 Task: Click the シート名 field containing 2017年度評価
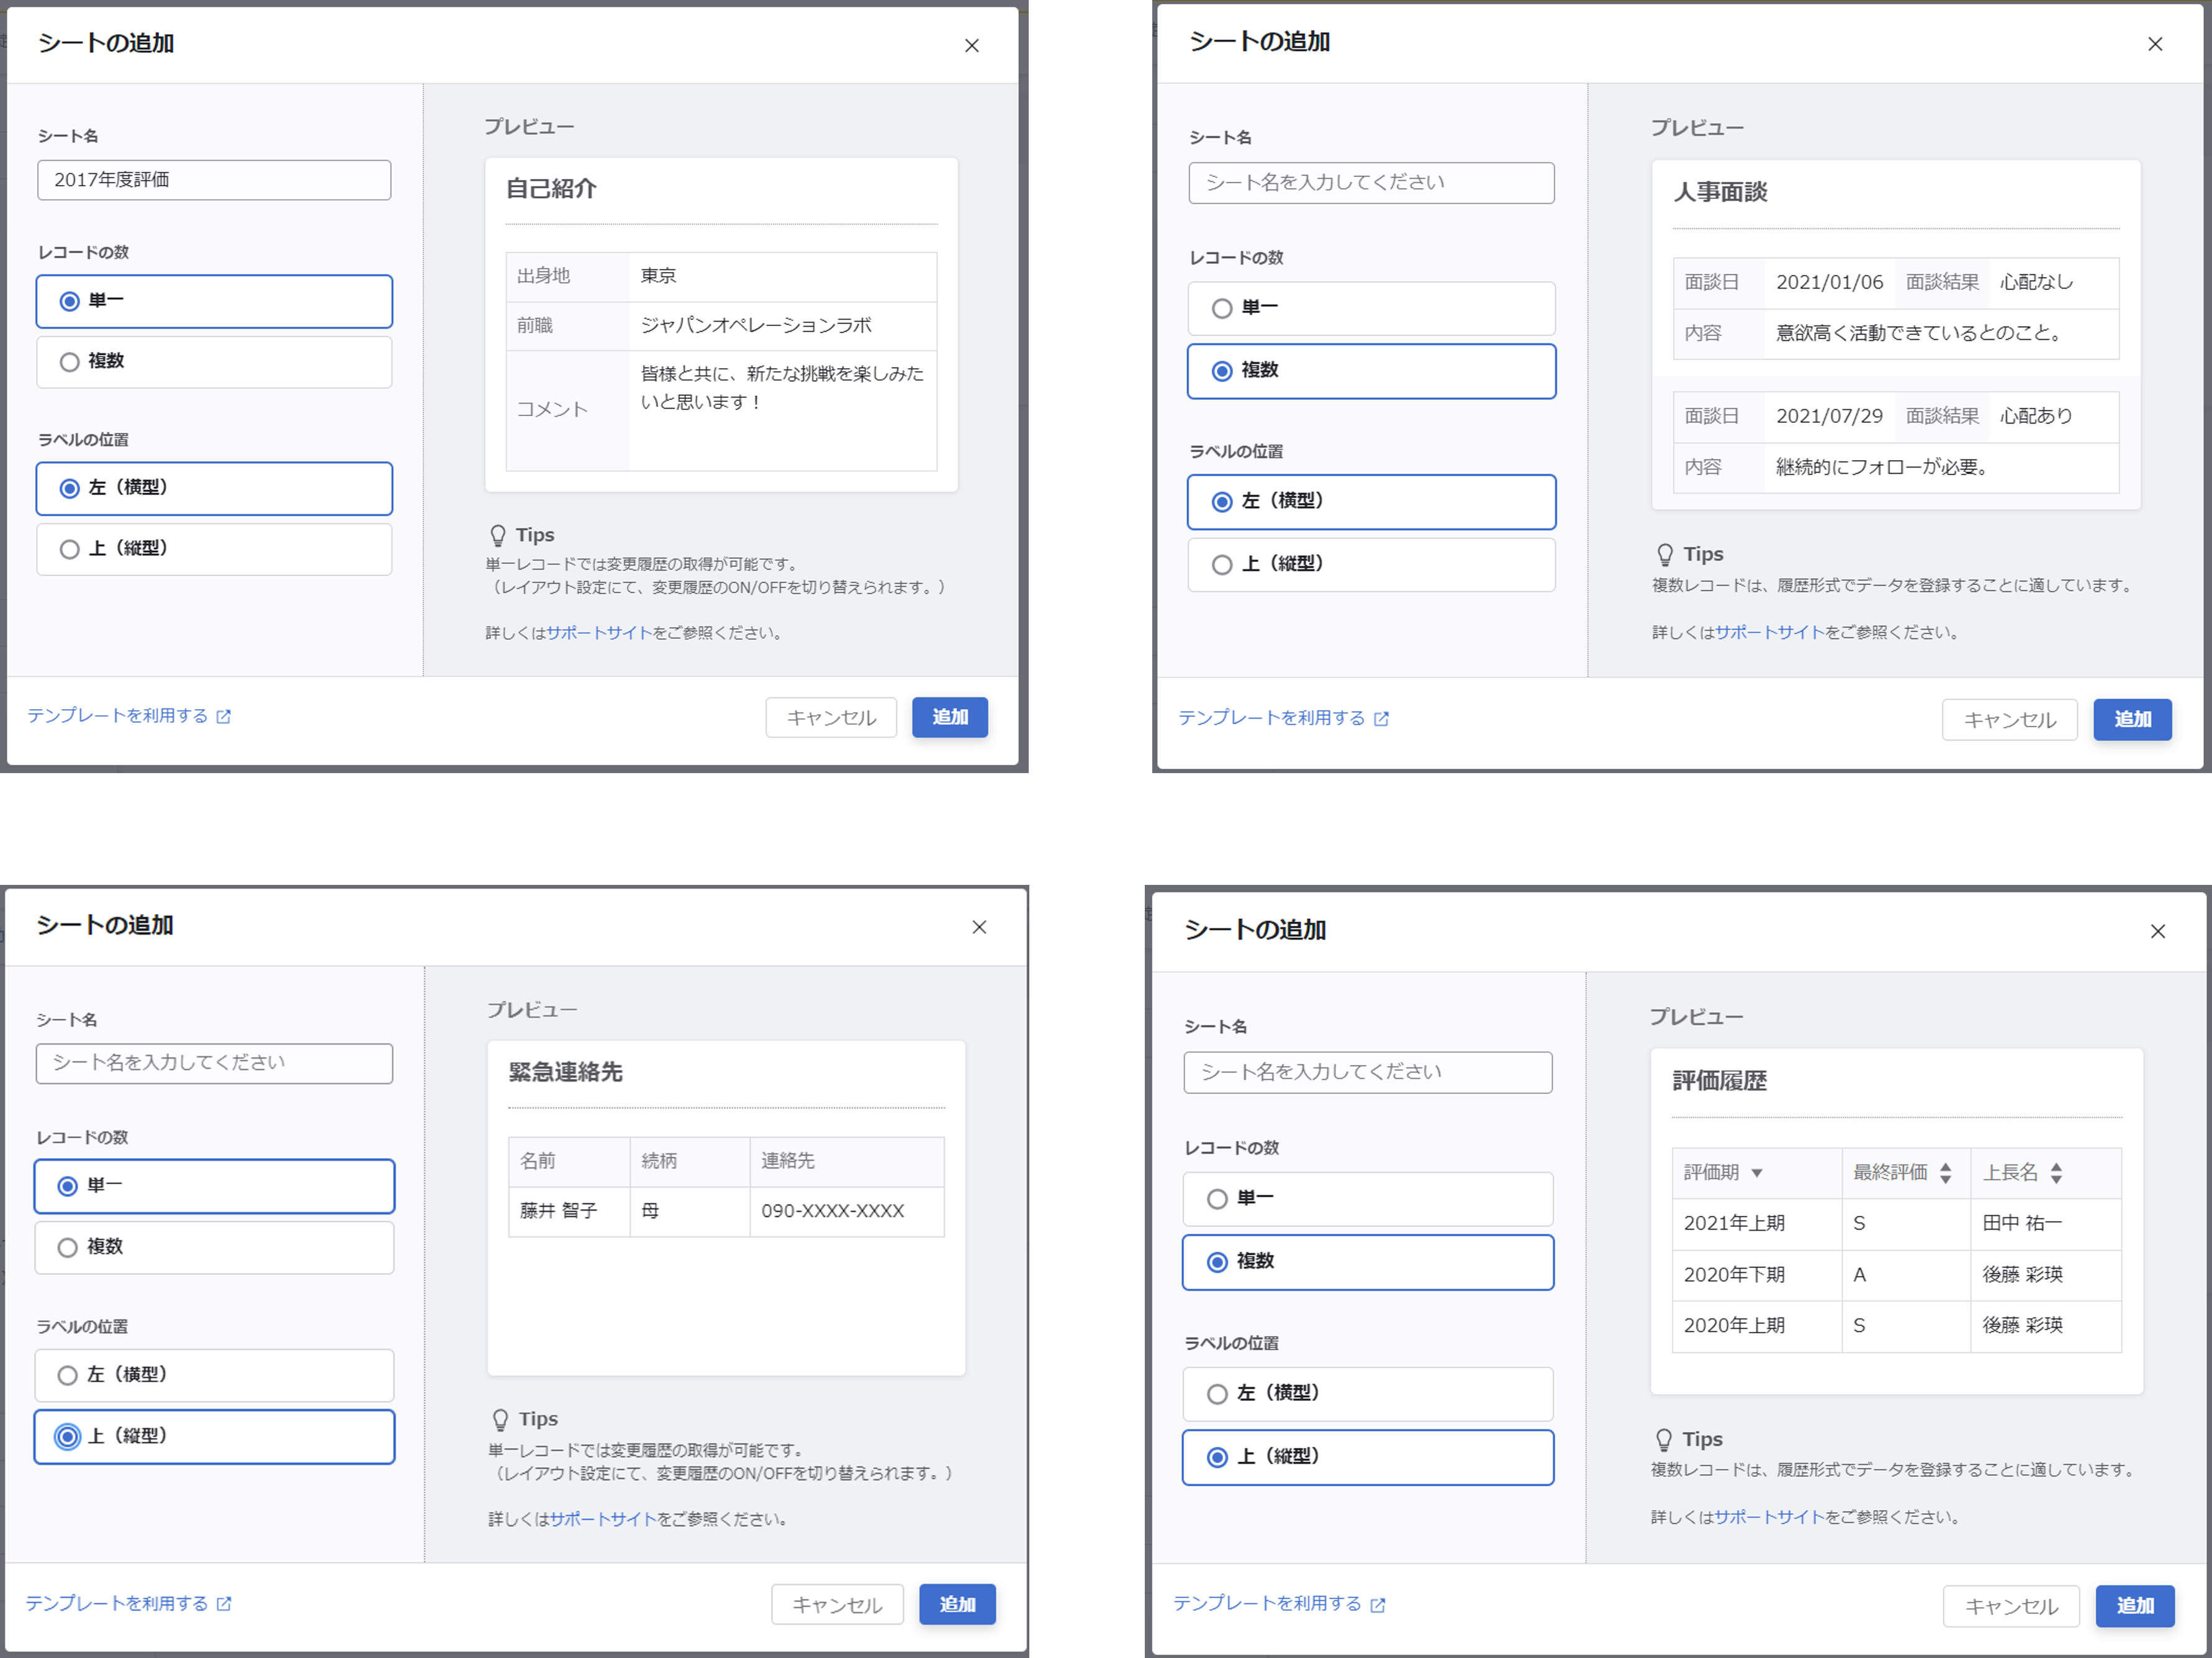[214, 180]
